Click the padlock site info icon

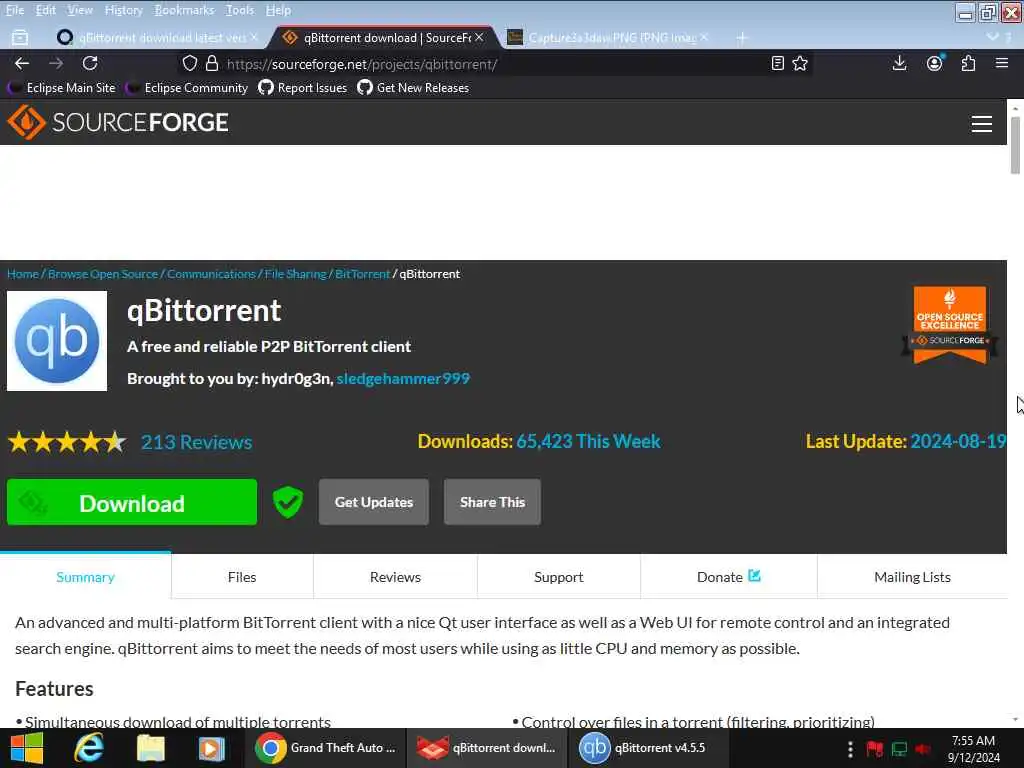click(212, 63)
